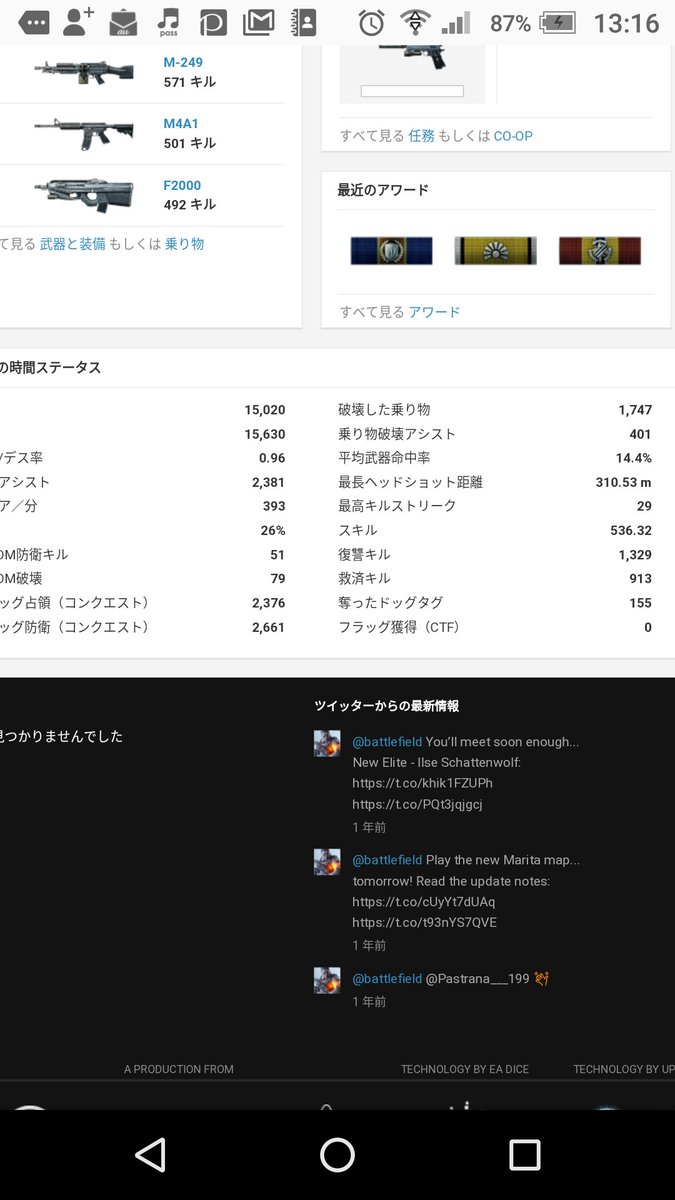This screenshot has width=675, height=1200.
Task: Click the F2000 rifle image
Action: 83,194
